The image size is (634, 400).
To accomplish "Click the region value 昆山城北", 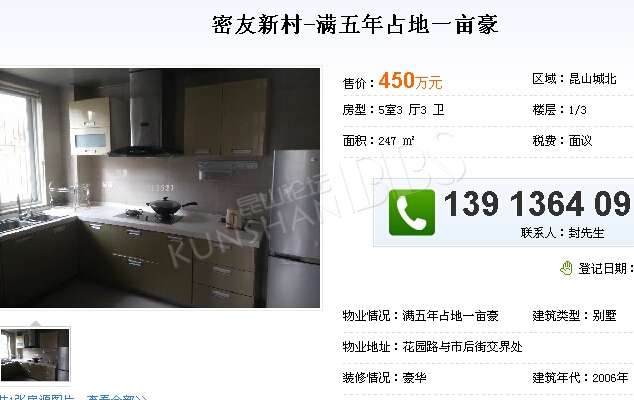I will pyautogui.click(x=593, y=79).
